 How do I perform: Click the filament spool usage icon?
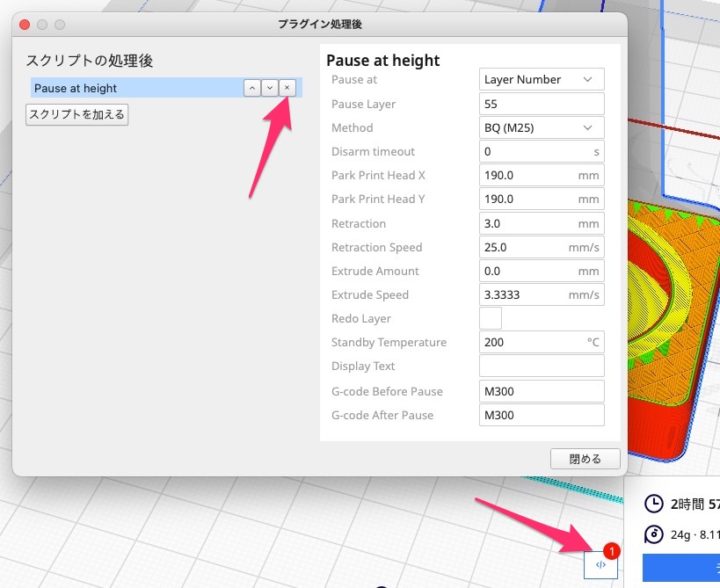[x=653, y=534]
